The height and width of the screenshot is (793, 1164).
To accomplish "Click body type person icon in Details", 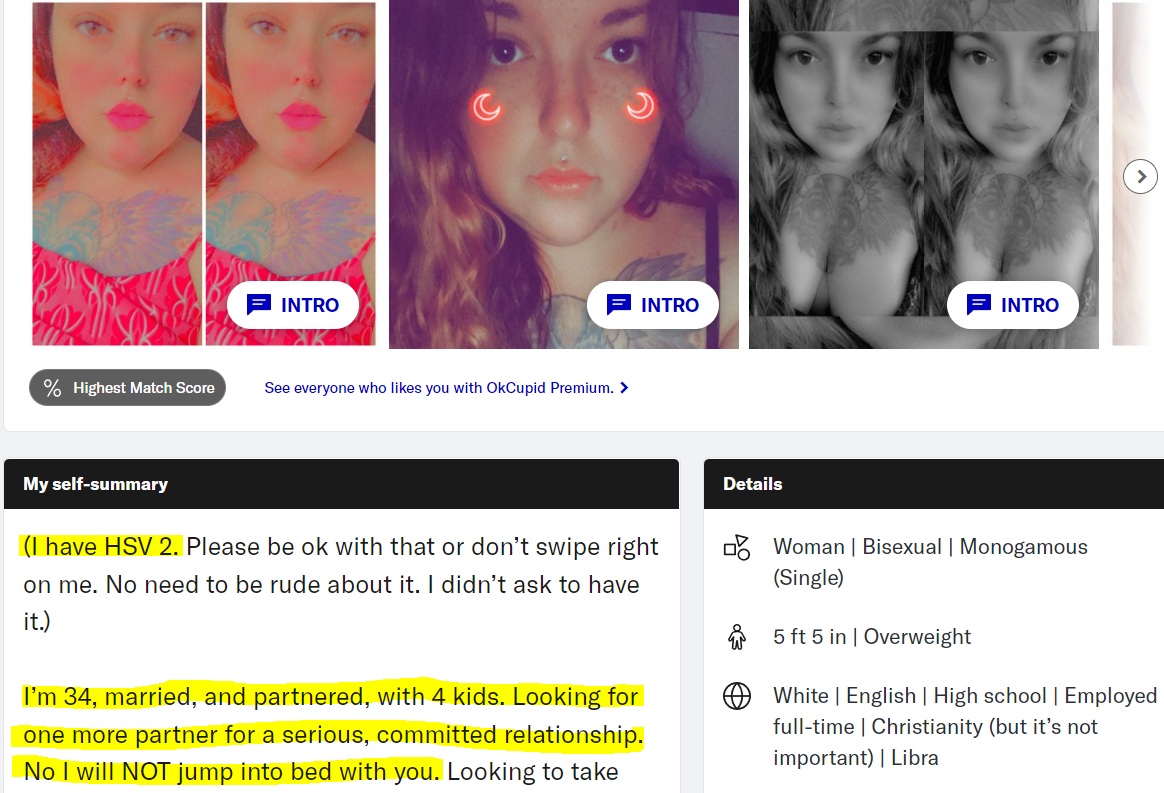I will click(736, 637).
